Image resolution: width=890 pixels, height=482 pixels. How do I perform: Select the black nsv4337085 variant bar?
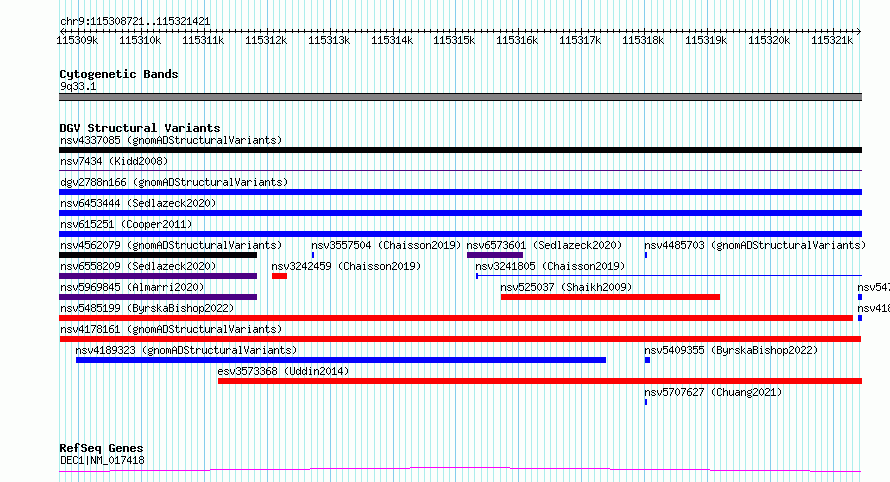click(x=460, y=150)
